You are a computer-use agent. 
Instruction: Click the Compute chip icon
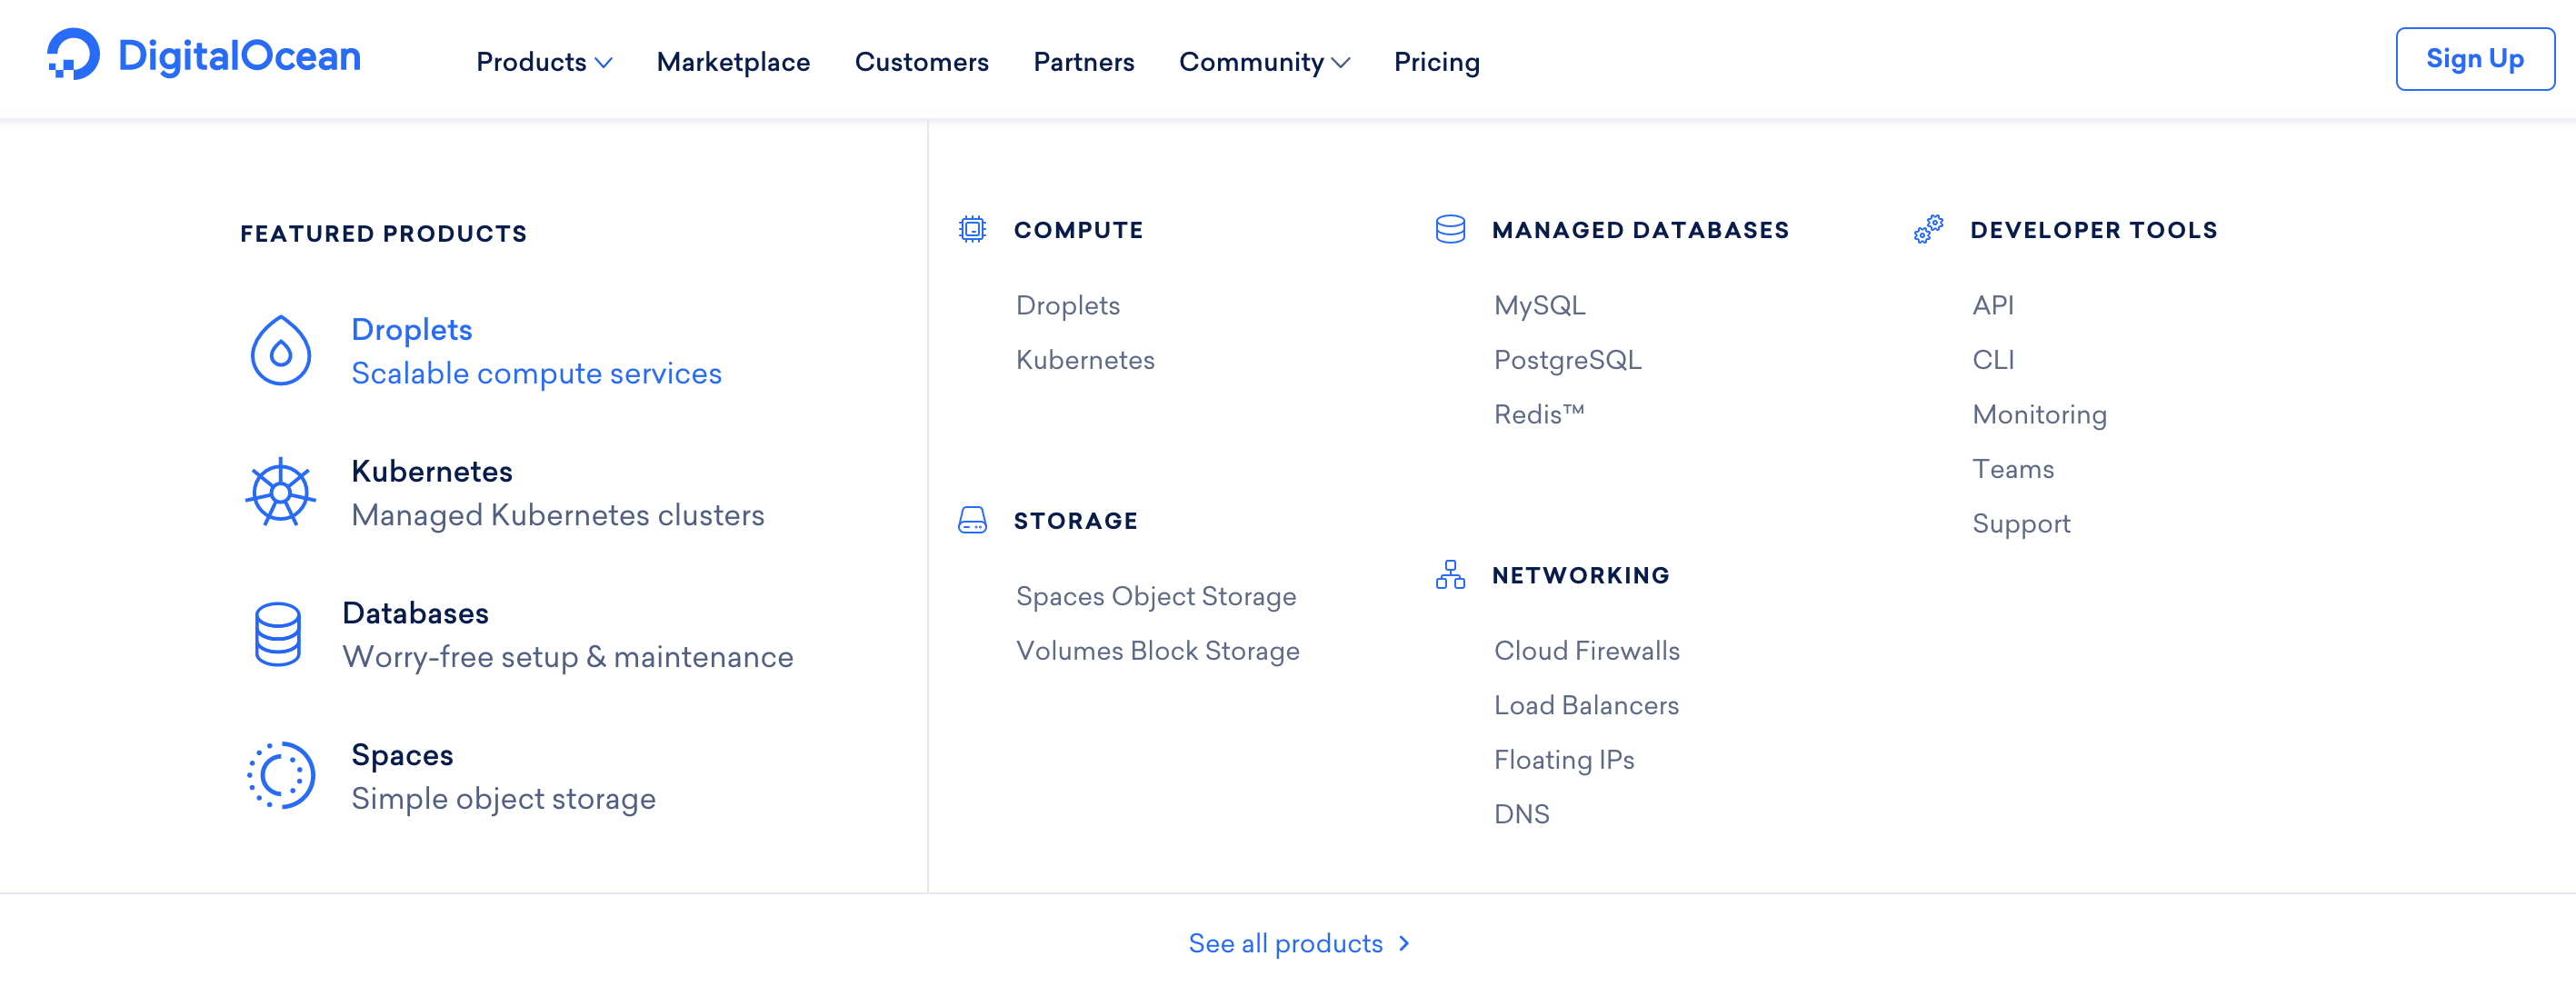pyautogui.click(x=972, y=230)
